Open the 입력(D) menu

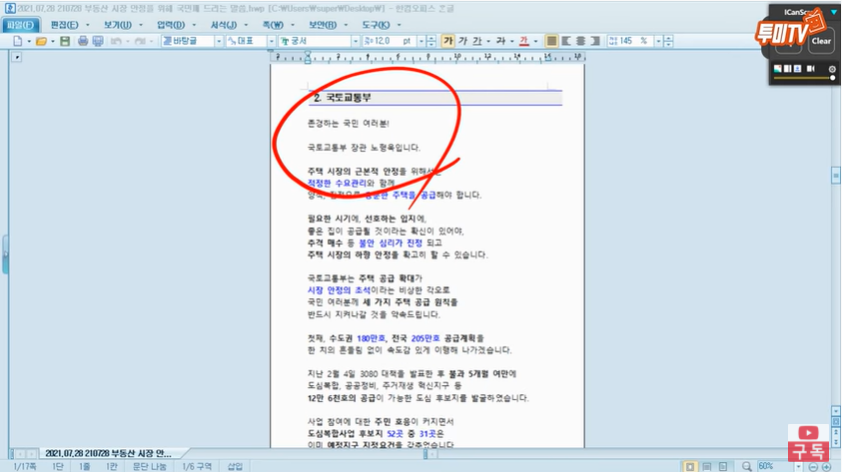pyautogui.click(x=170, y=25)
